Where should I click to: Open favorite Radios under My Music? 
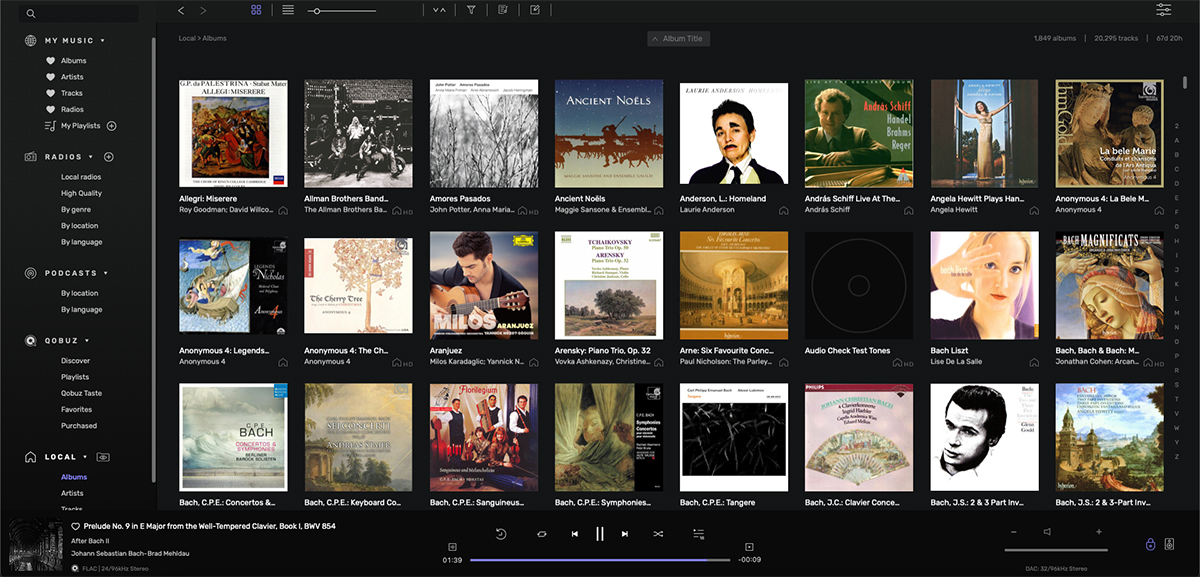[x=72, y=109]
